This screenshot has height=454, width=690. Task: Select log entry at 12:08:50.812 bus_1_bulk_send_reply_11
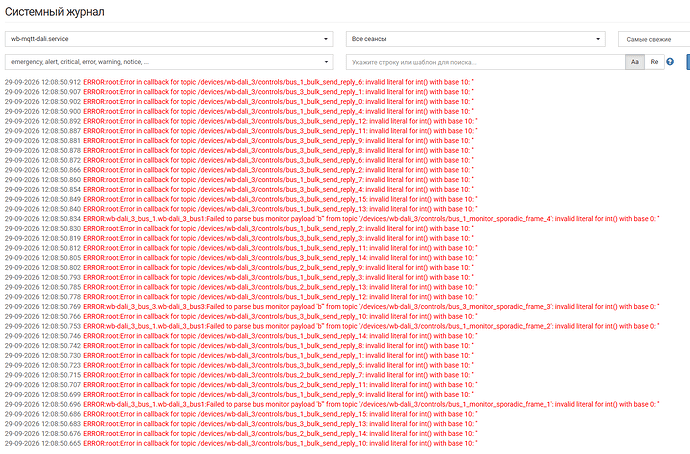241,248
